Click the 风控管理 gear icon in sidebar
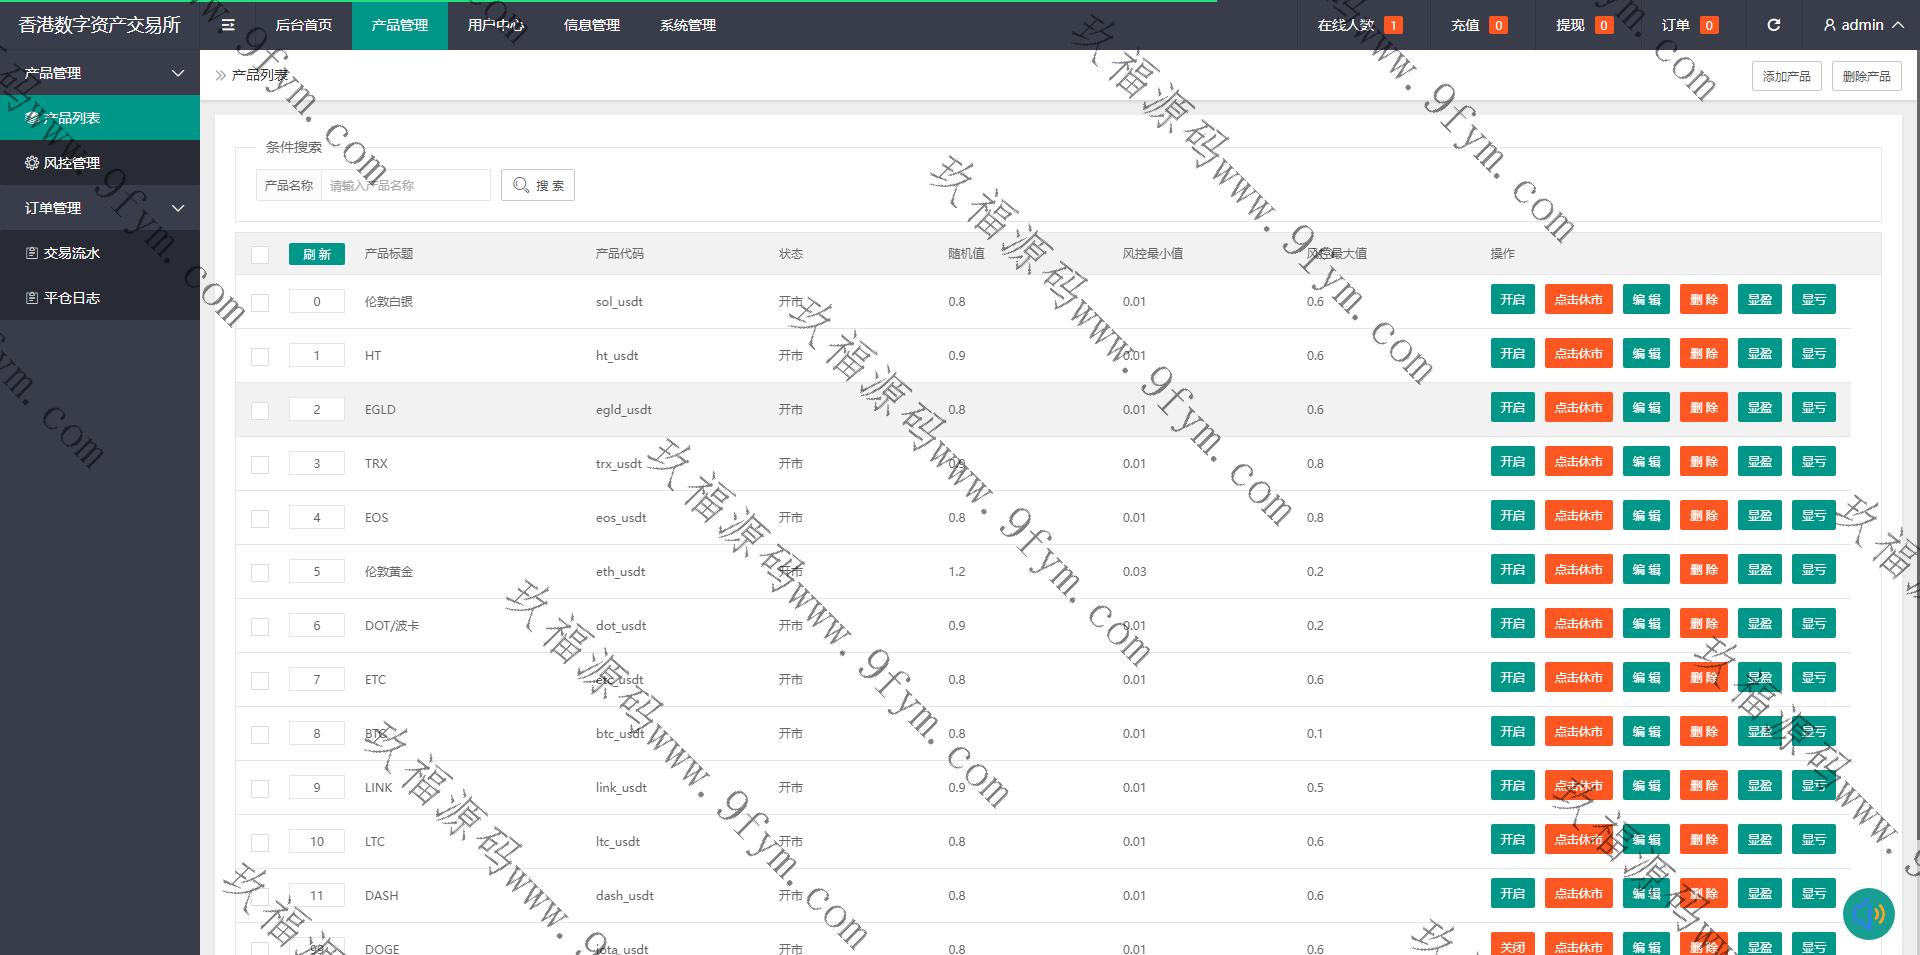The image size is (1920, 955). click(x=32, y=163)
